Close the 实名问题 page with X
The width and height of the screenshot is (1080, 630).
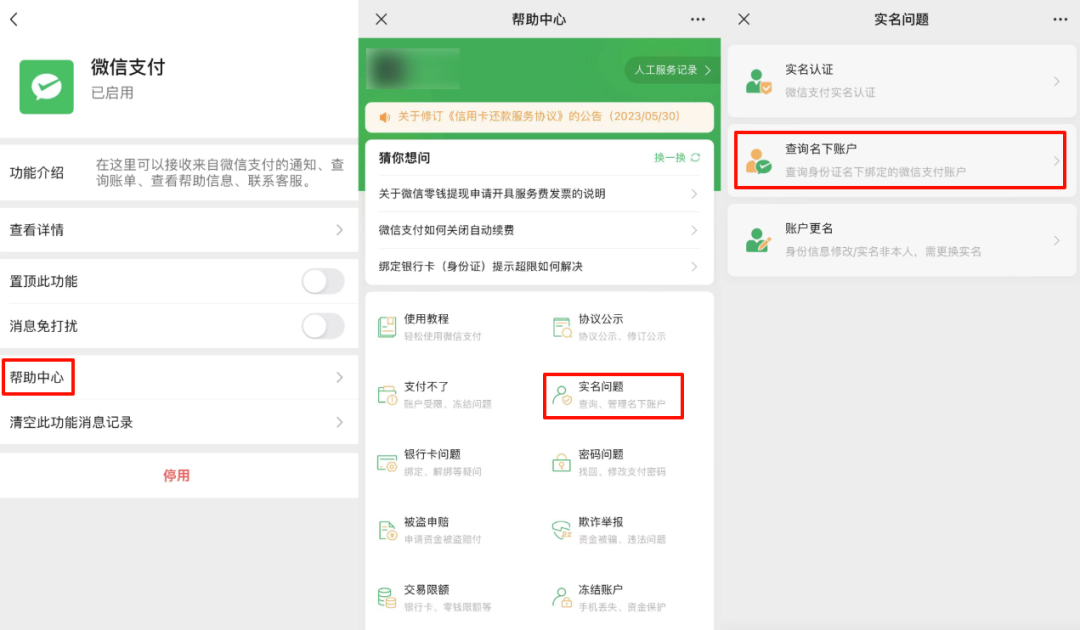point(744,19)
